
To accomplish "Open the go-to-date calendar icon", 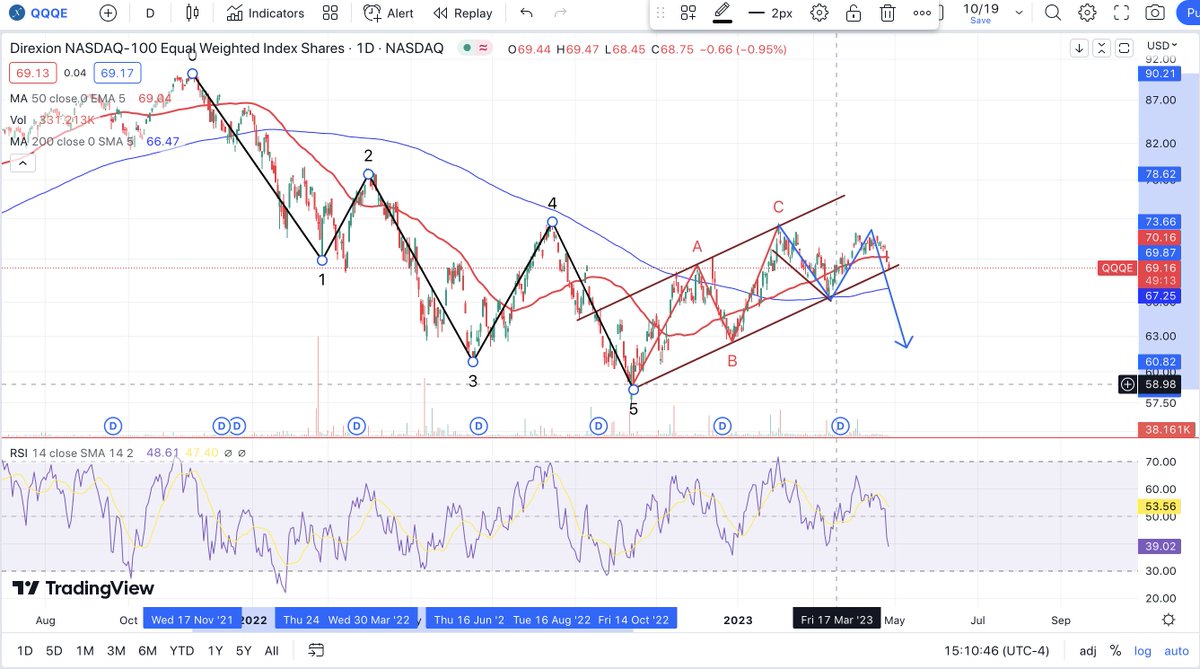I will [x=316, y=651].
